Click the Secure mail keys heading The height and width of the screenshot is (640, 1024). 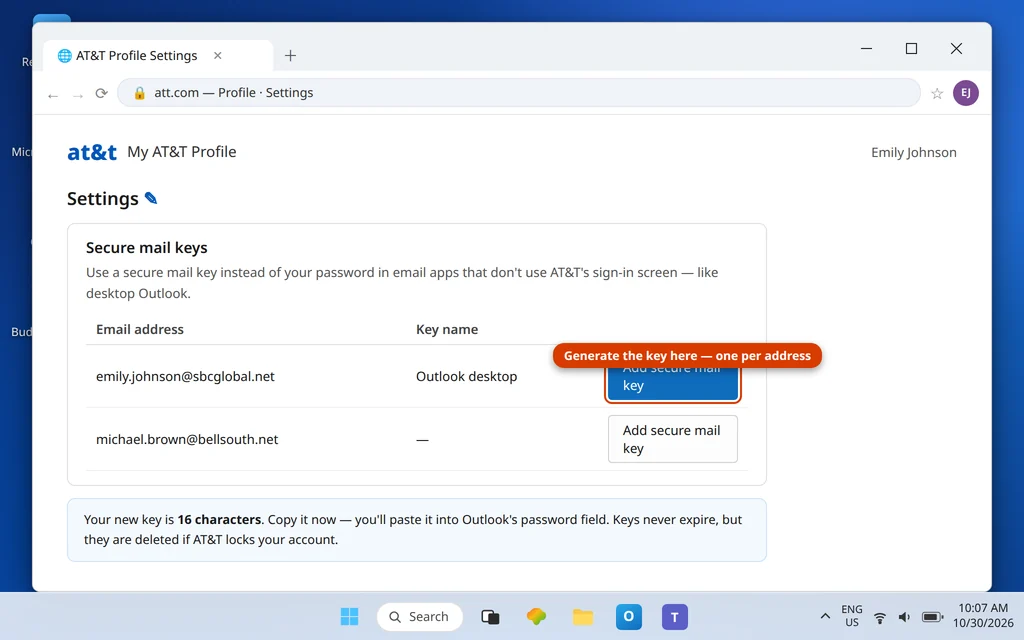(147, 248)
